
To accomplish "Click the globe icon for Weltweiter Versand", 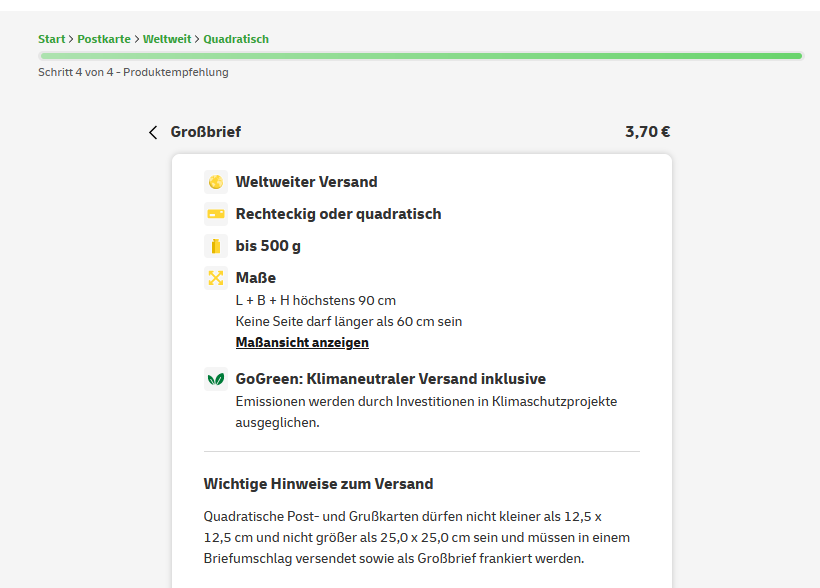I will (216, 182).
